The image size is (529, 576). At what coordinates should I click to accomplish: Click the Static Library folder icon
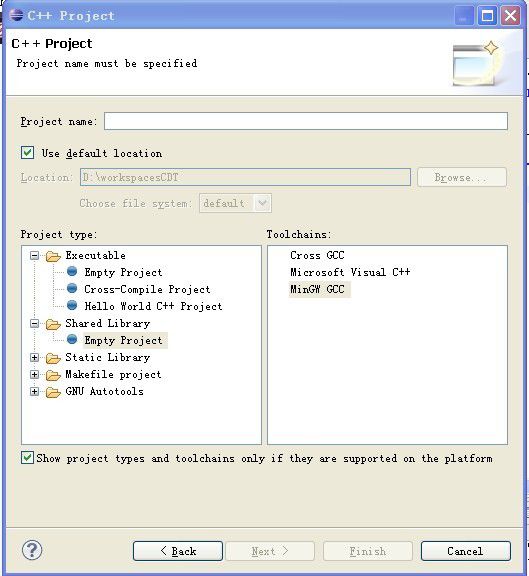pyautogui.click(x=53, y=358)
